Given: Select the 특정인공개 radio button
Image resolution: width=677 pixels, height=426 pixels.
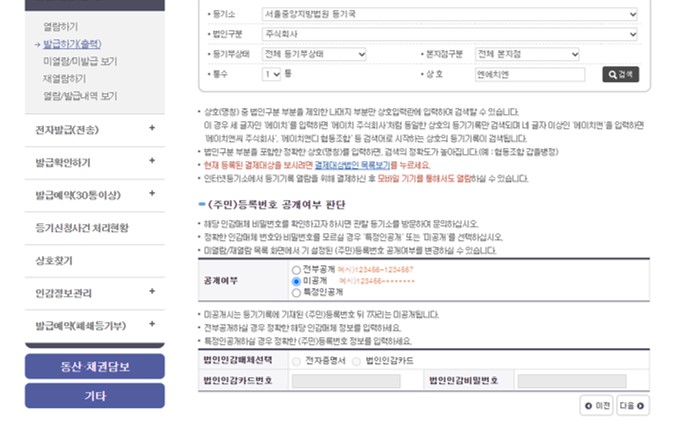Looking at the screenshot, I should (x=296, y=293).
